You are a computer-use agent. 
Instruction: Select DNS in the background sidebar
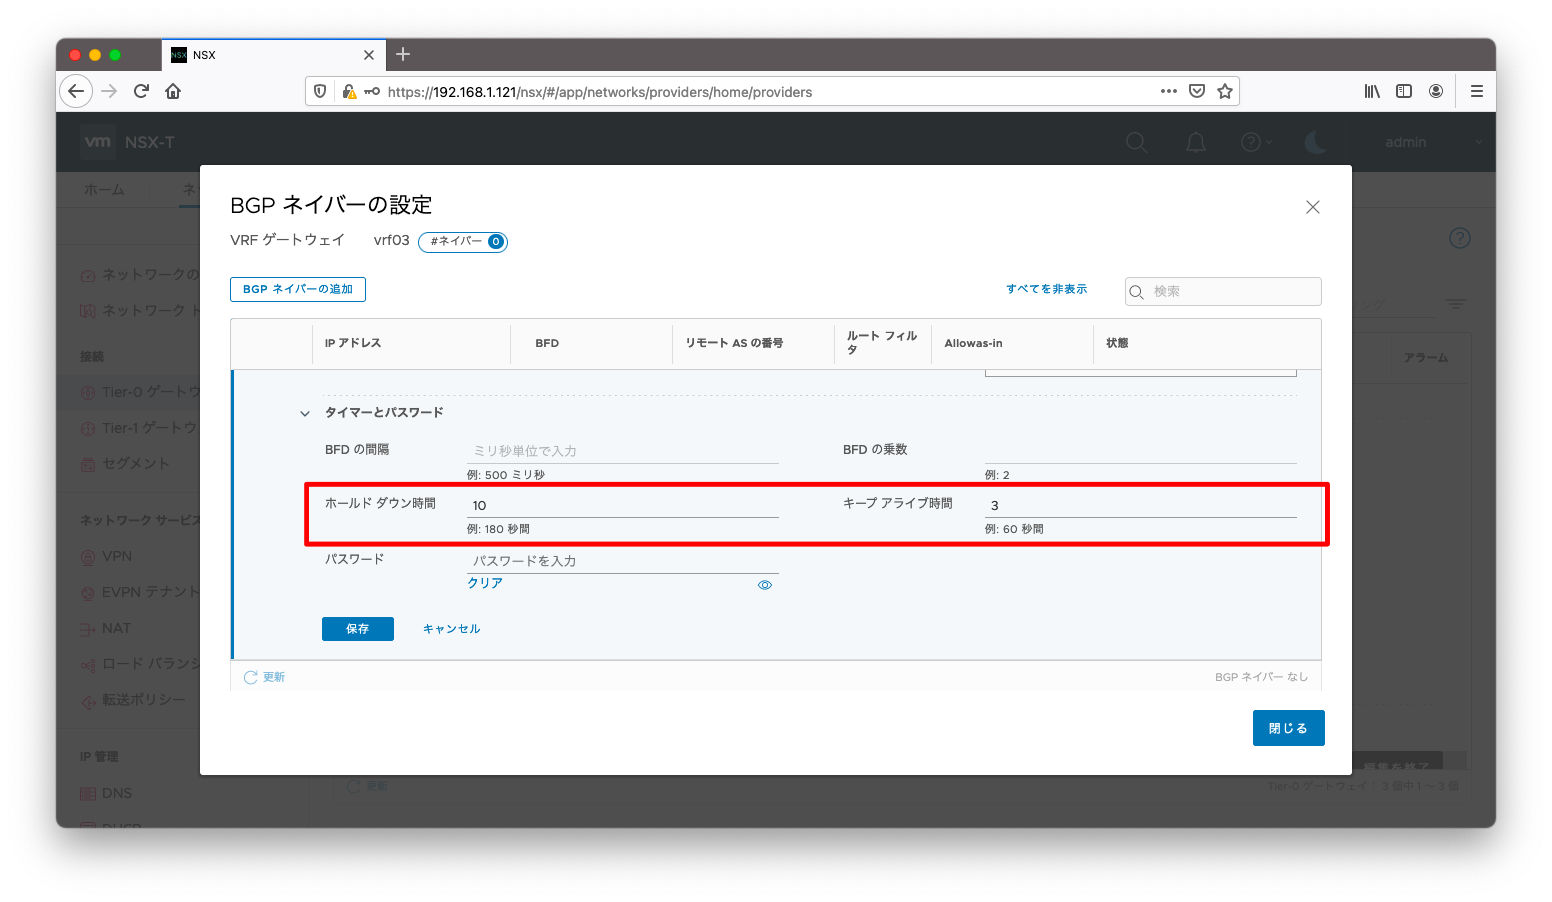click(x=116, y=793)
